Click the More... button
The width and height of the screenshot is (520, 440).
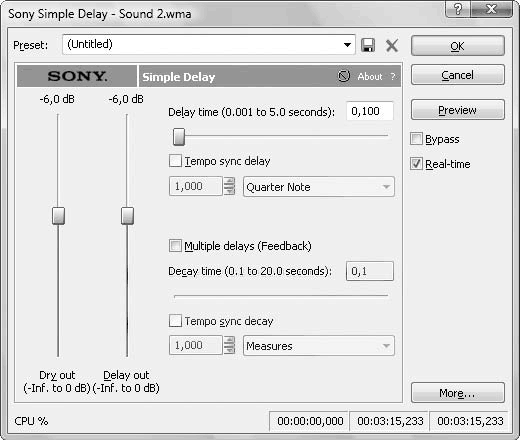[458, 393]
